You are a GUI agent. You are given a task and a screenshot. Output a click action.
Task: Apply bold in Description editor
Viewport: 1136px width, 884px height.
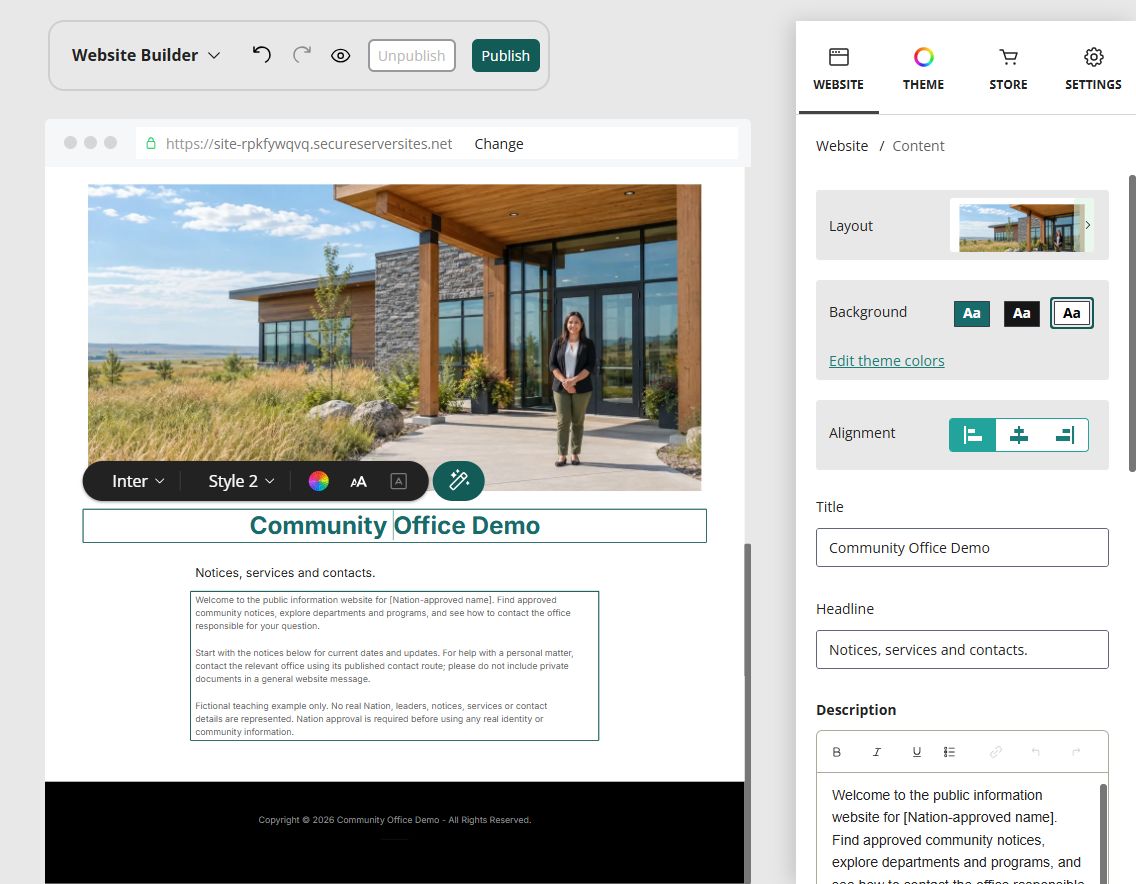(x=837, y=752)
